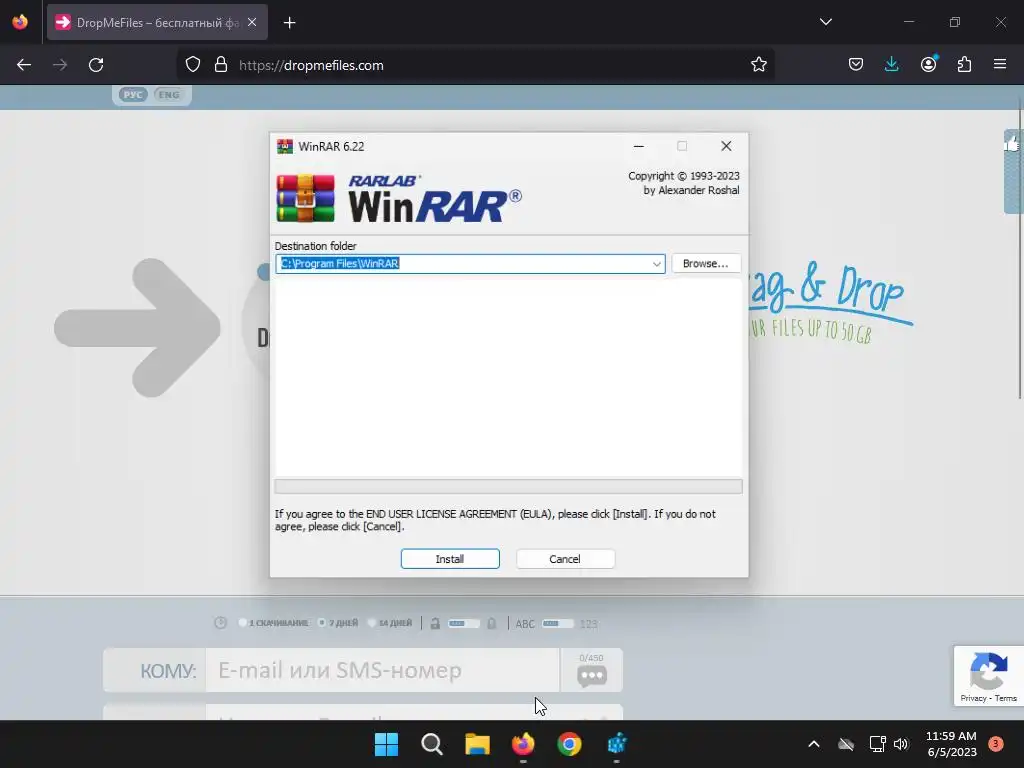Open Save to Pocket
This screenshot has height=768, width=1024.
pyautogui.click(x=856, y=65)
